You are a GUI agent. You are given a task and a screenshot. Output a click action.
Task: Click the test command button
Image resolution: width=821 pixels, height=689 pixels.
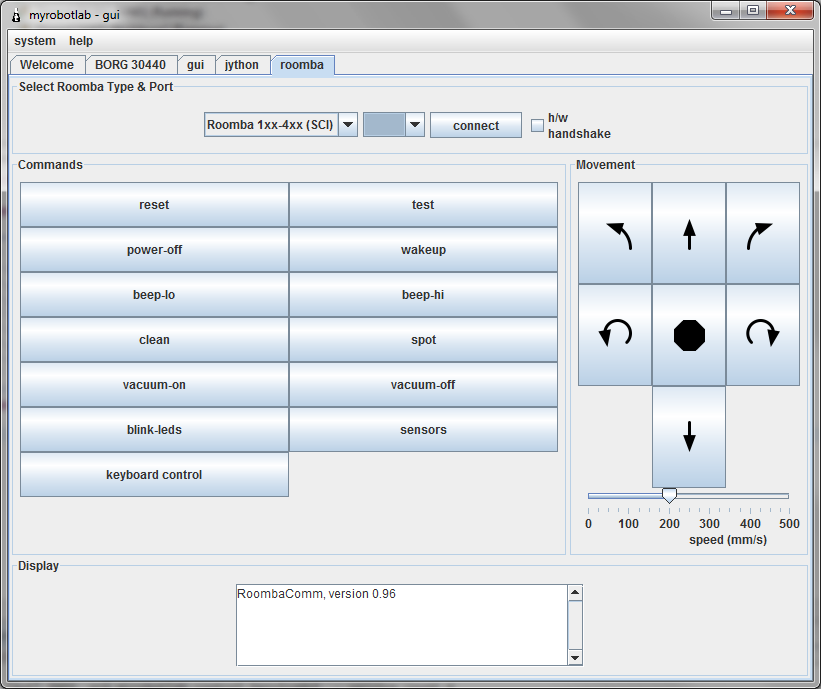pos(423,205)
